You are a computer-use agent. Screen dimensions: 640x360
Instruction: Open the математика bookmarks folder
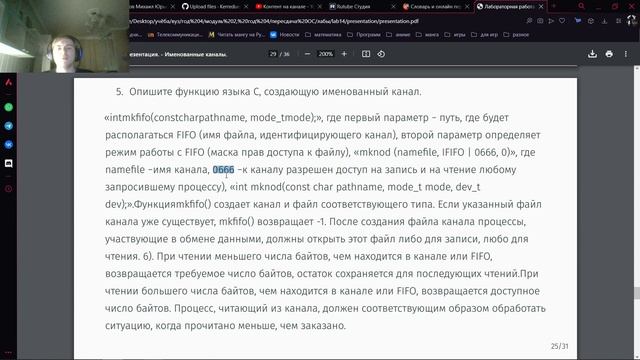tap(323, 35)
